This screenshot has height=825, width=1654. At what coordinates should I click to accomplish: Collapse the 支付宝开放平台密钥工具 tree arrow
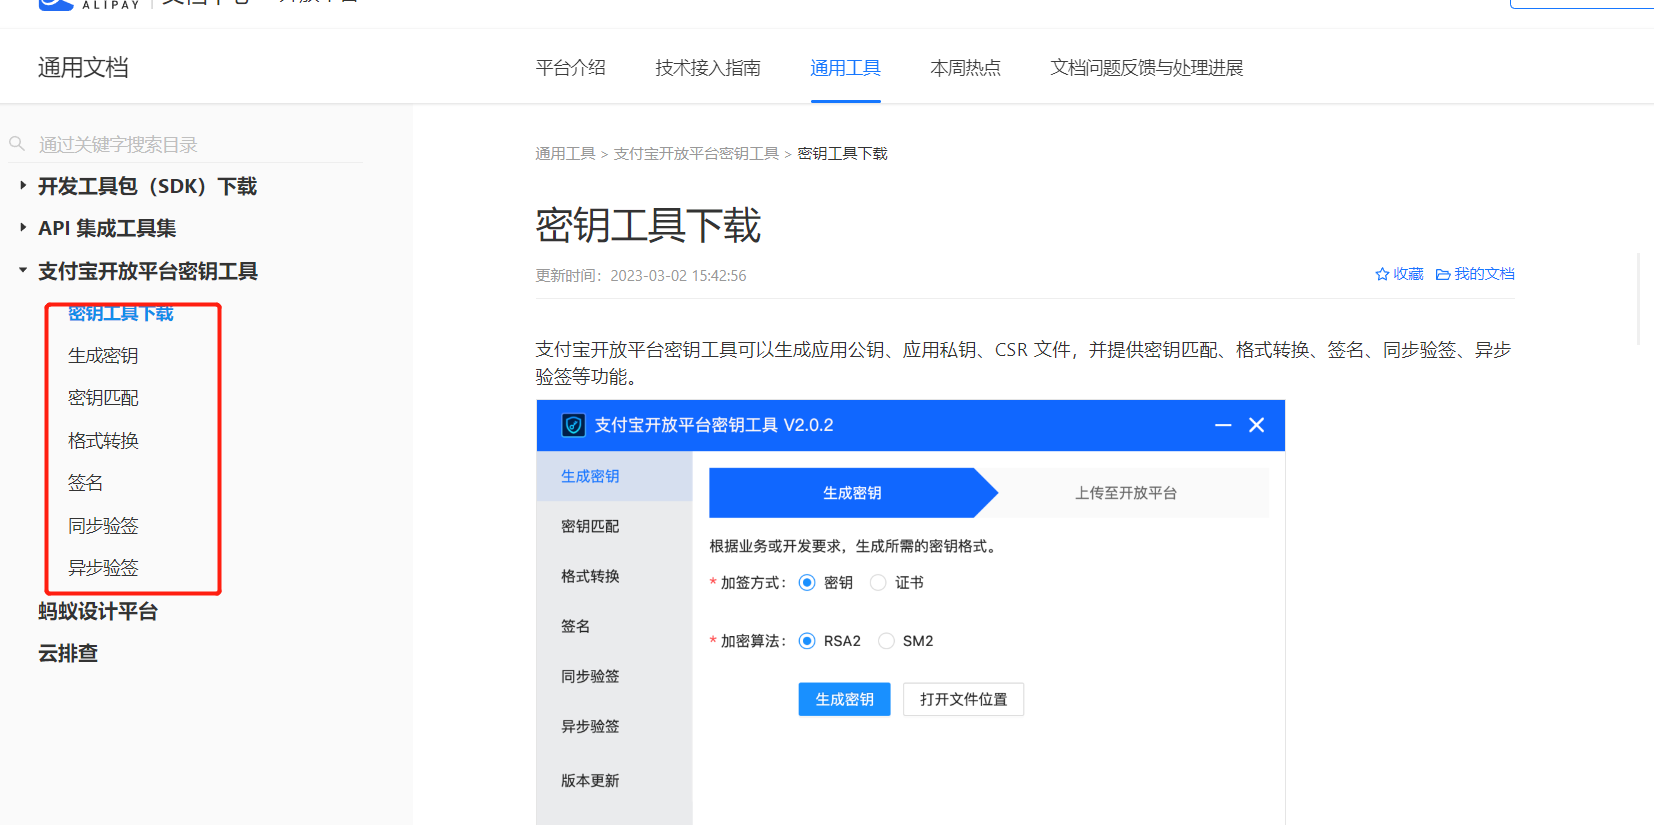click(x=23, y=270)
